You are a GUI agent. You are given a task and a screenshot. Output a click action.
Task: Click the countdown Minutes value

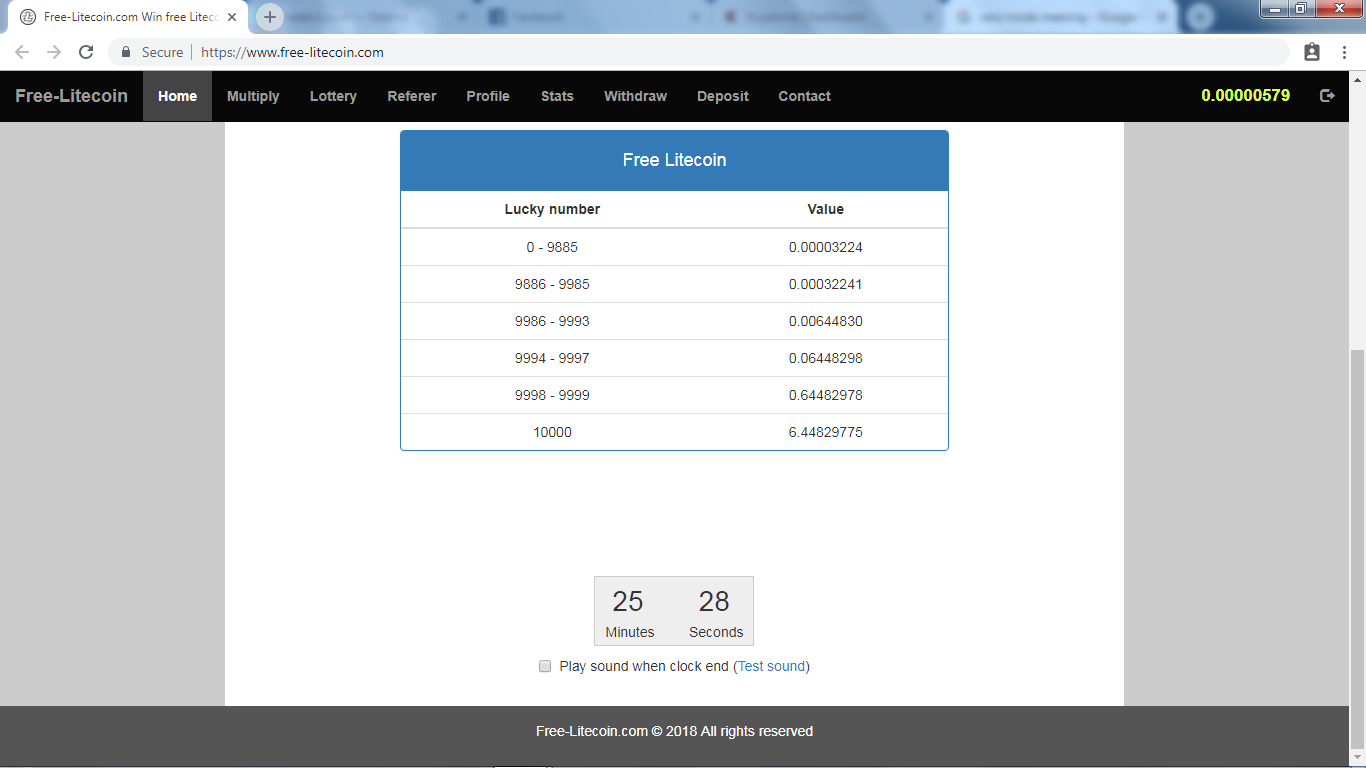click(x=628, y=601)
